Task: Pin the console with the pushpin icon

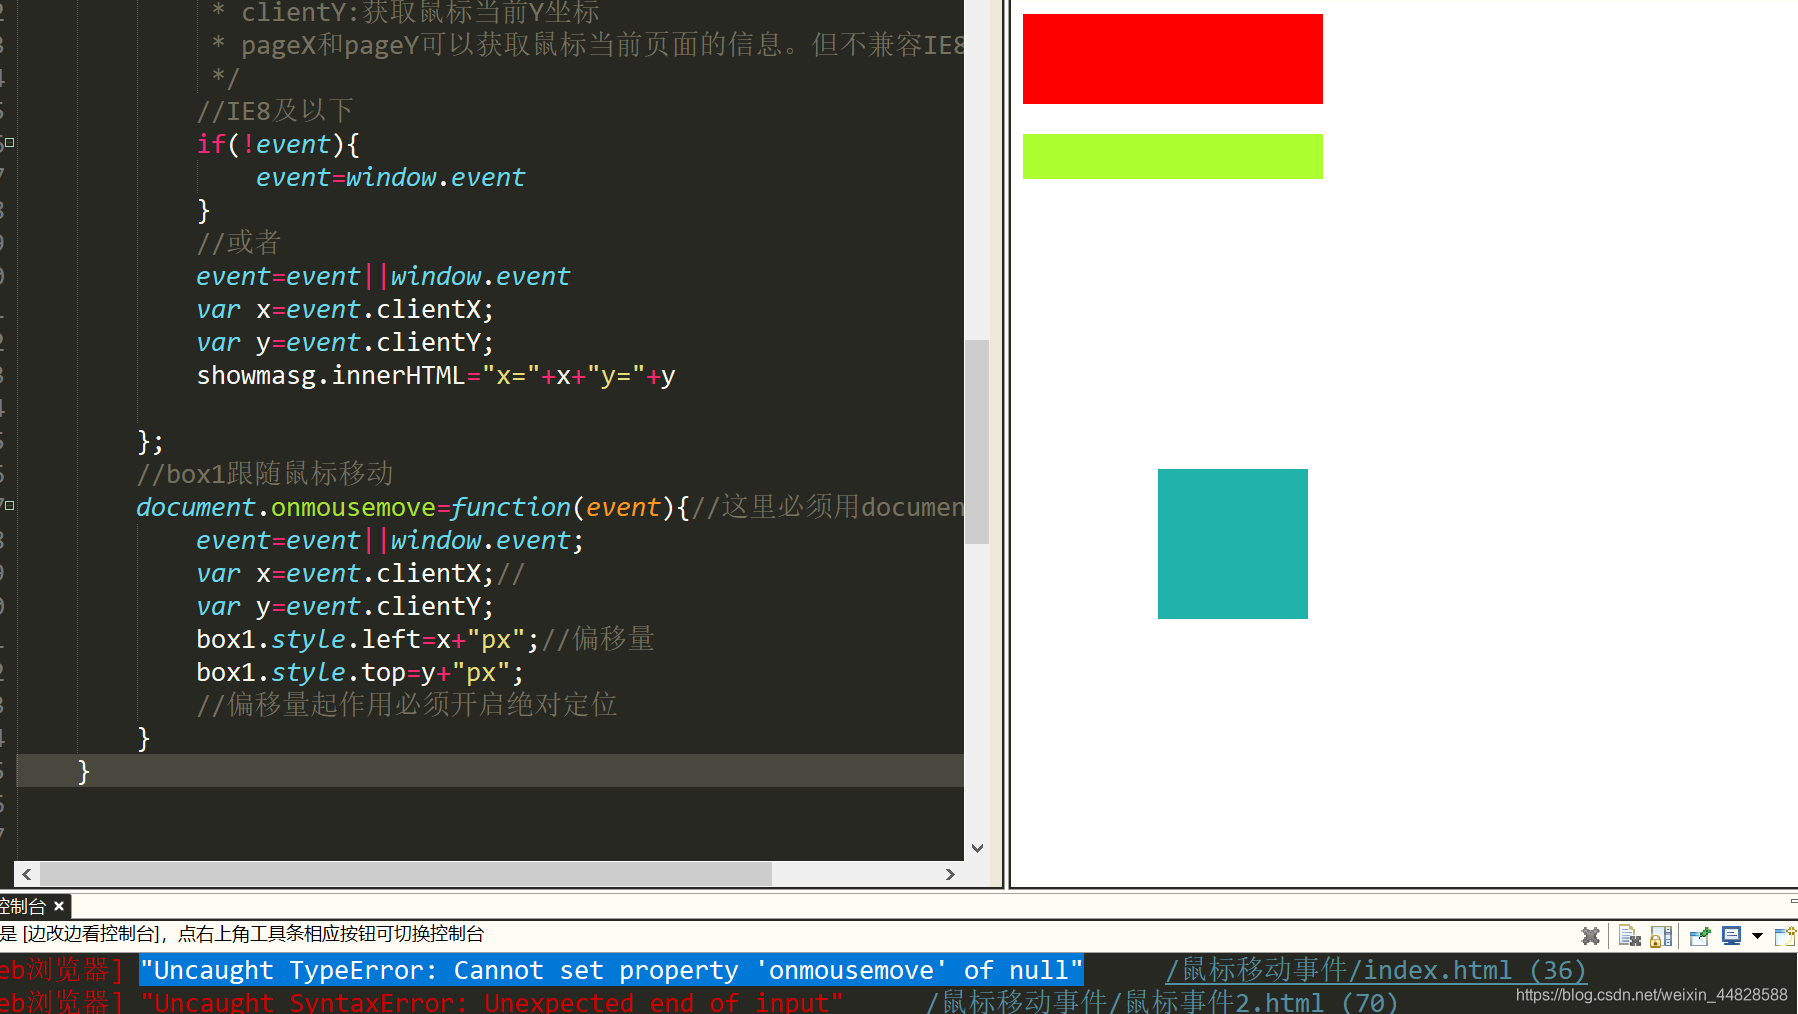Action: [x=1700, y=936]
